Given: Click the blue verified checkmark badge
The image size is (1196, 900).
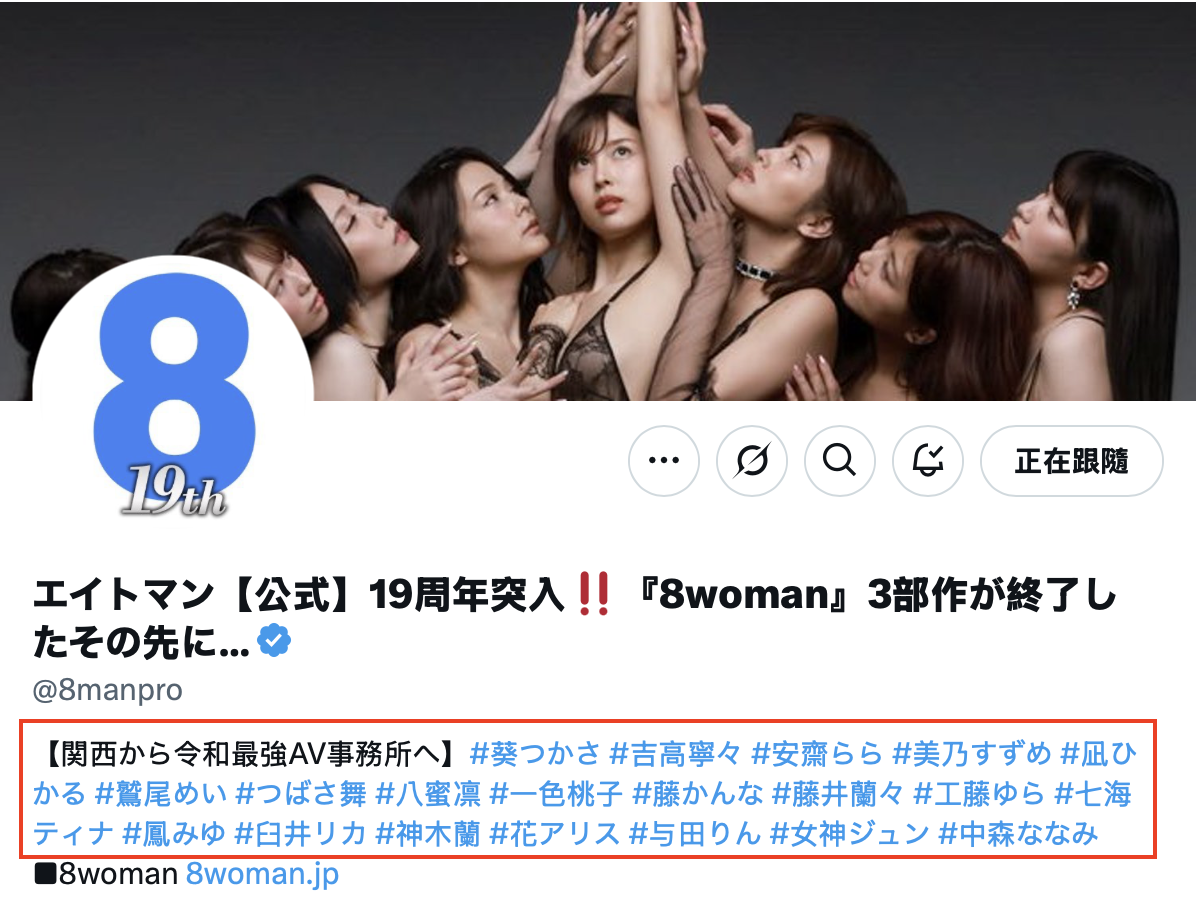Looking at the screenshot, I should pyautogui.click(x=274, y=641).
